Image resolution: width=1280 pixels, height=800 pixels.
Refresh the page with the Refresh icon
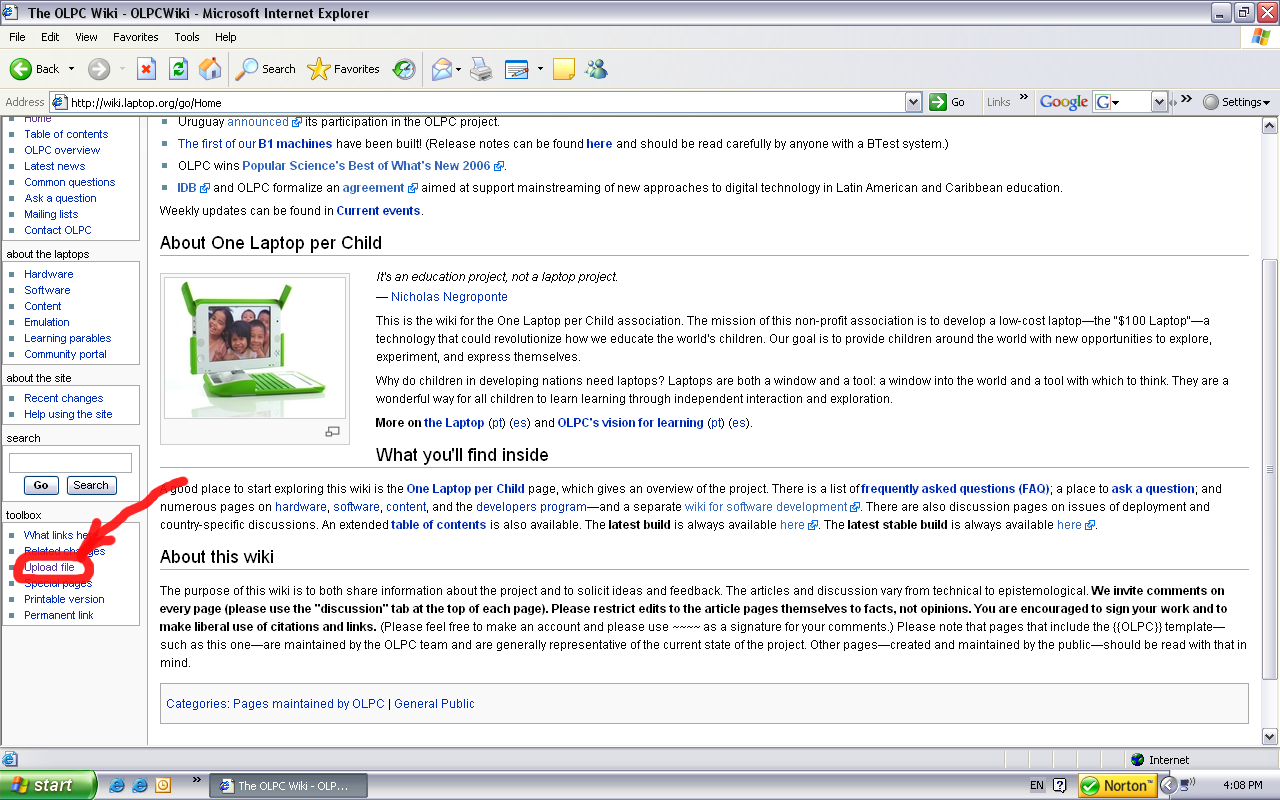click(178, 69)
